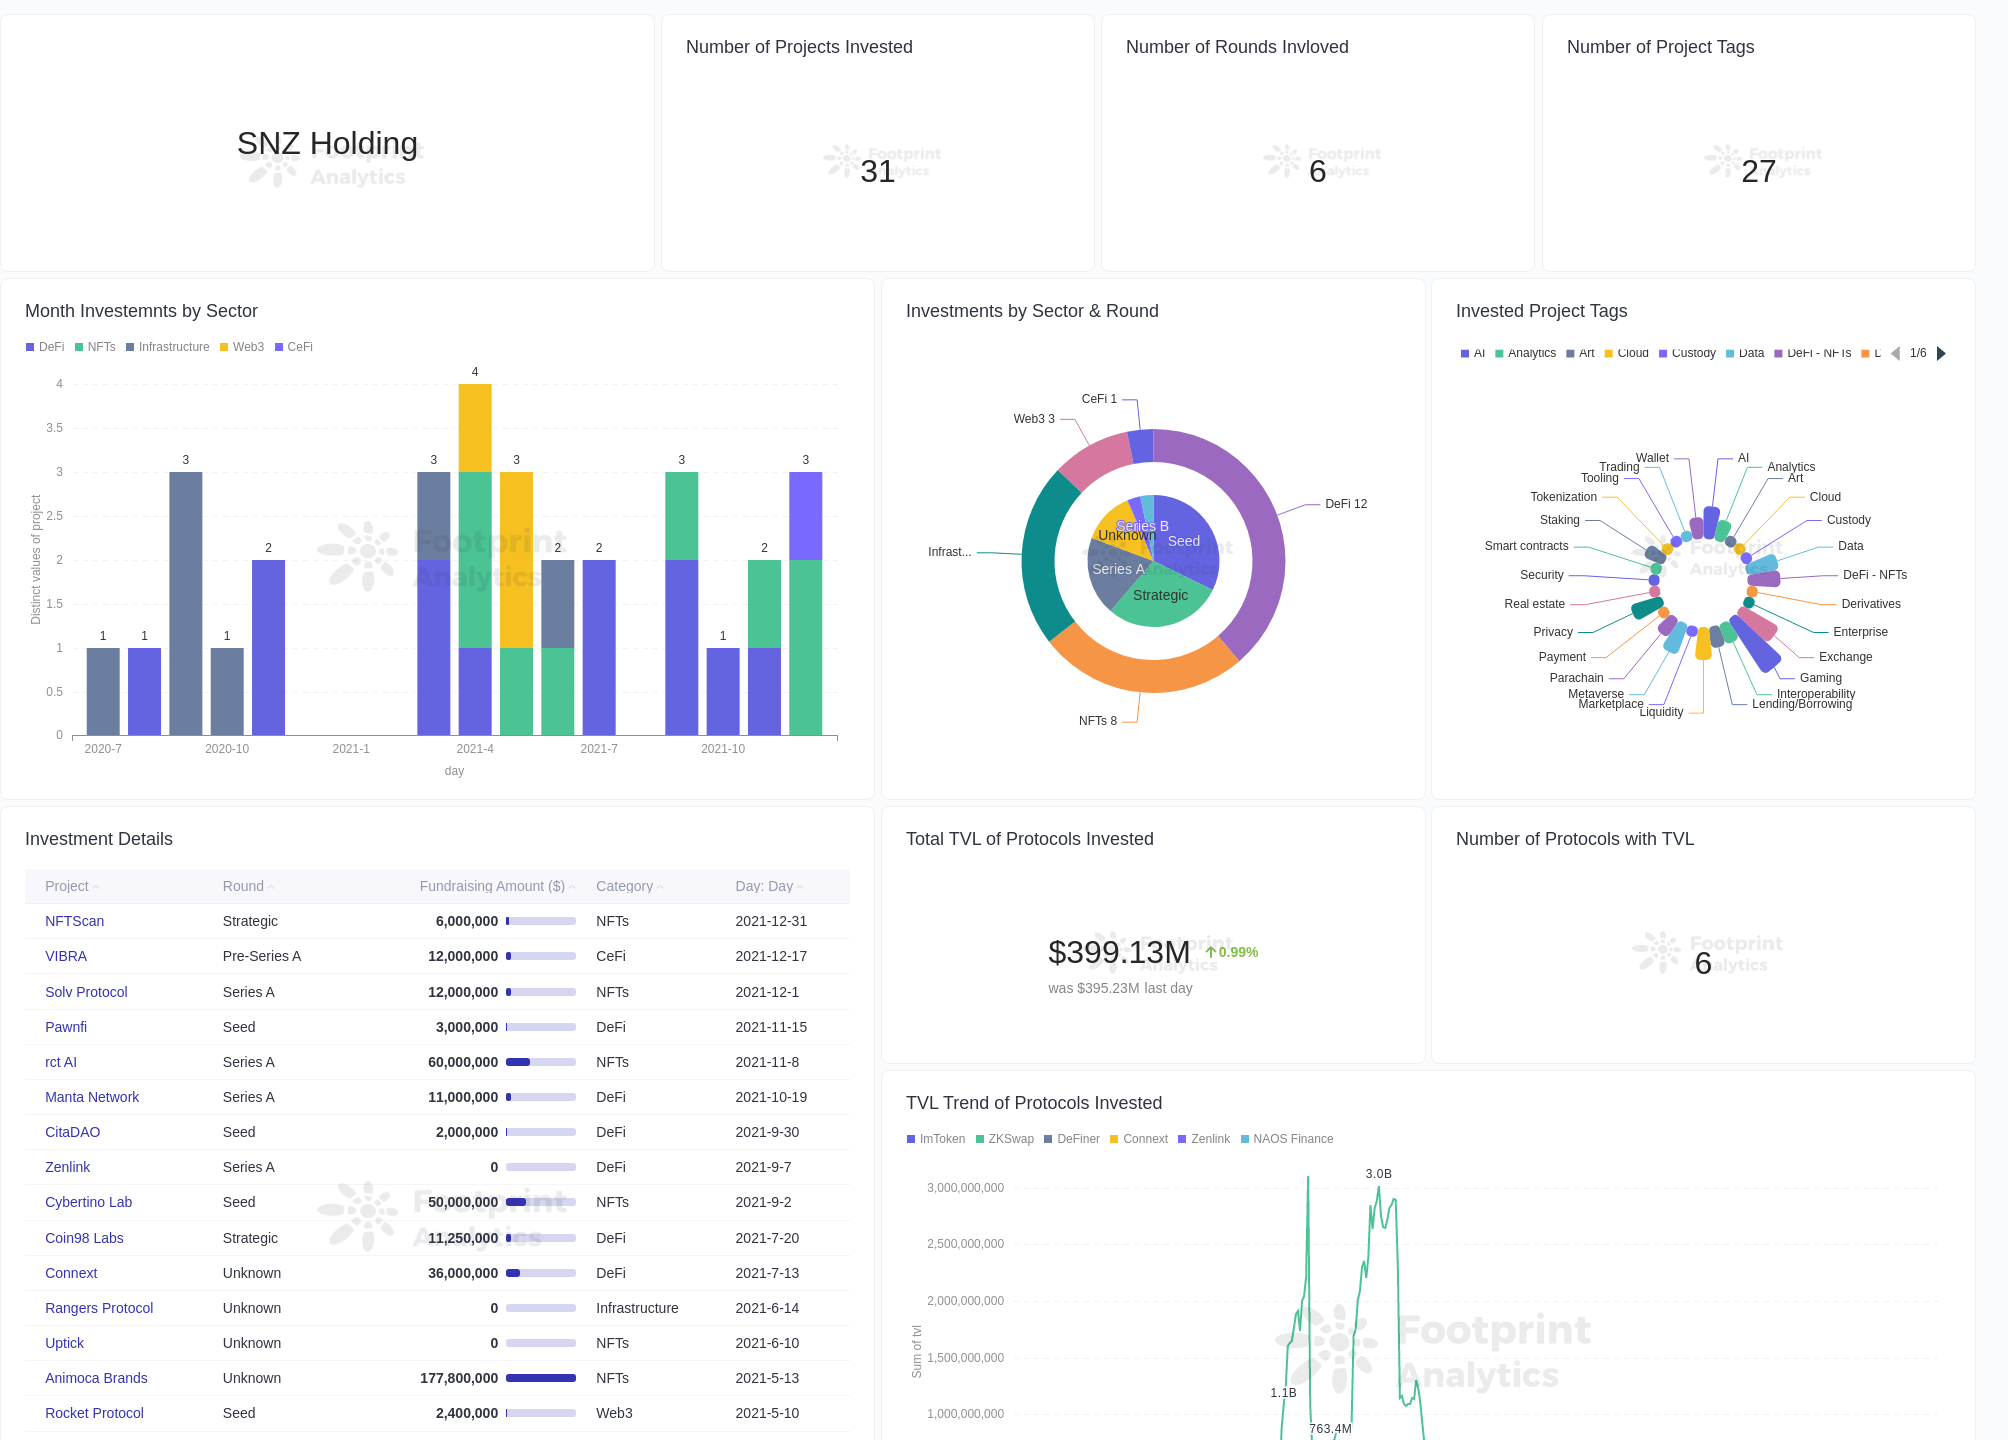Click the right arrow to view next legend page
The height and width of the screenshot is (1440, 2008).
click(1941, 353)
